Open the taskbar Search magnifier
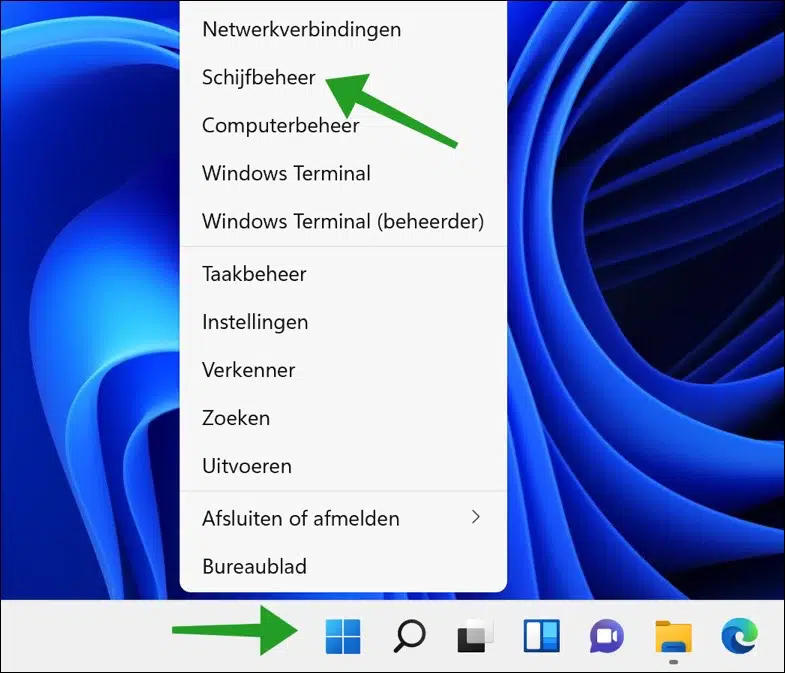Image resolution: width=785 pixels, height=673 pixels. click(410, 636)
